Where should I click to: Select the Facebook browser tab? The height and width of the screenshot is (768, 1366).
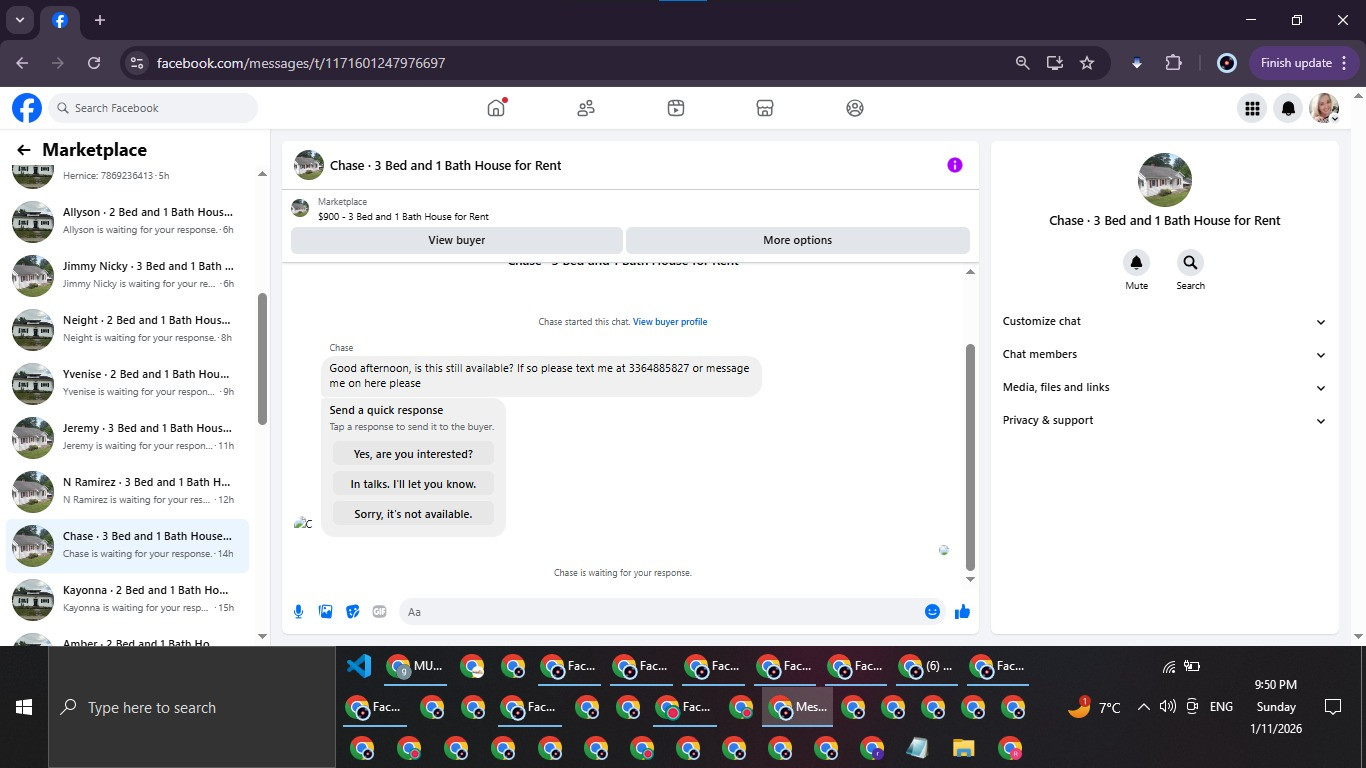tap(60, 20)
